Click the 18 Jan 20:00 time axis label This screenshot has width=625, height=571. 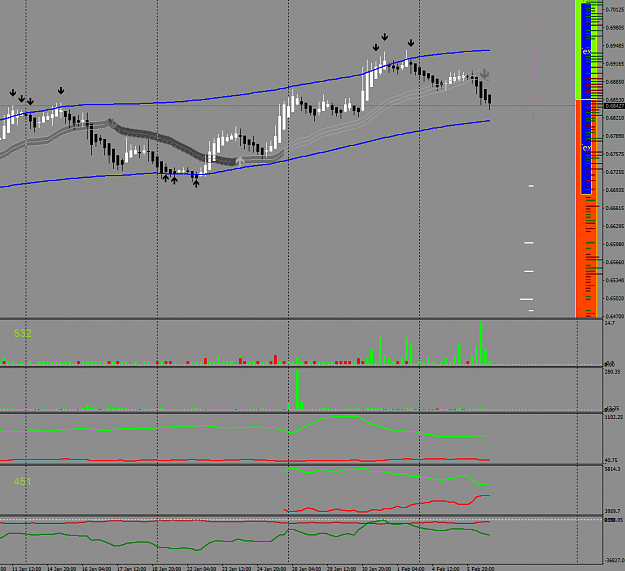point(167,569)
